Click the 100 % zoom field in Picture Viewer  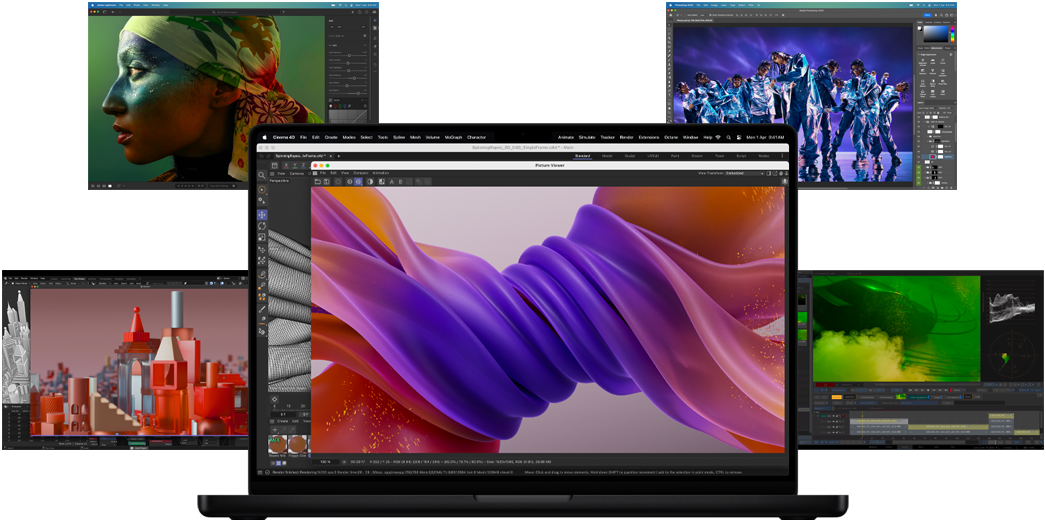coord(326,461)
